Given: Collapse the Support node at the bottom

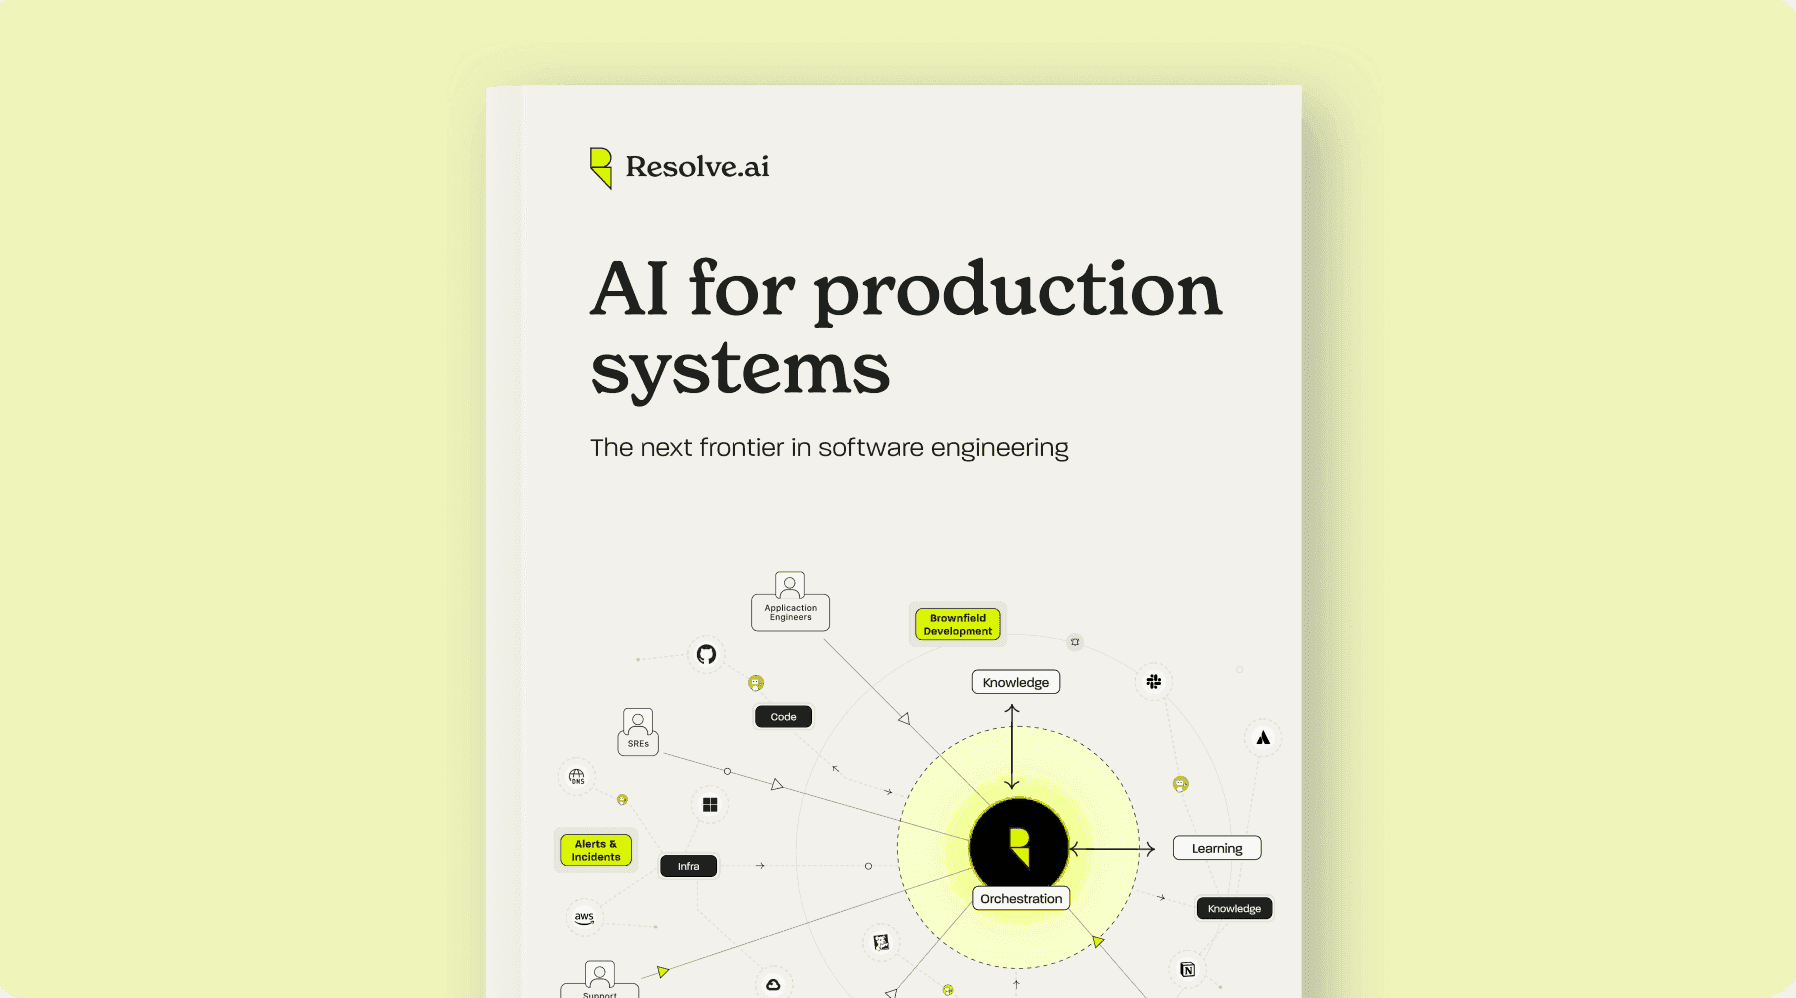Looking at the screenshot, I should [598, 983].
